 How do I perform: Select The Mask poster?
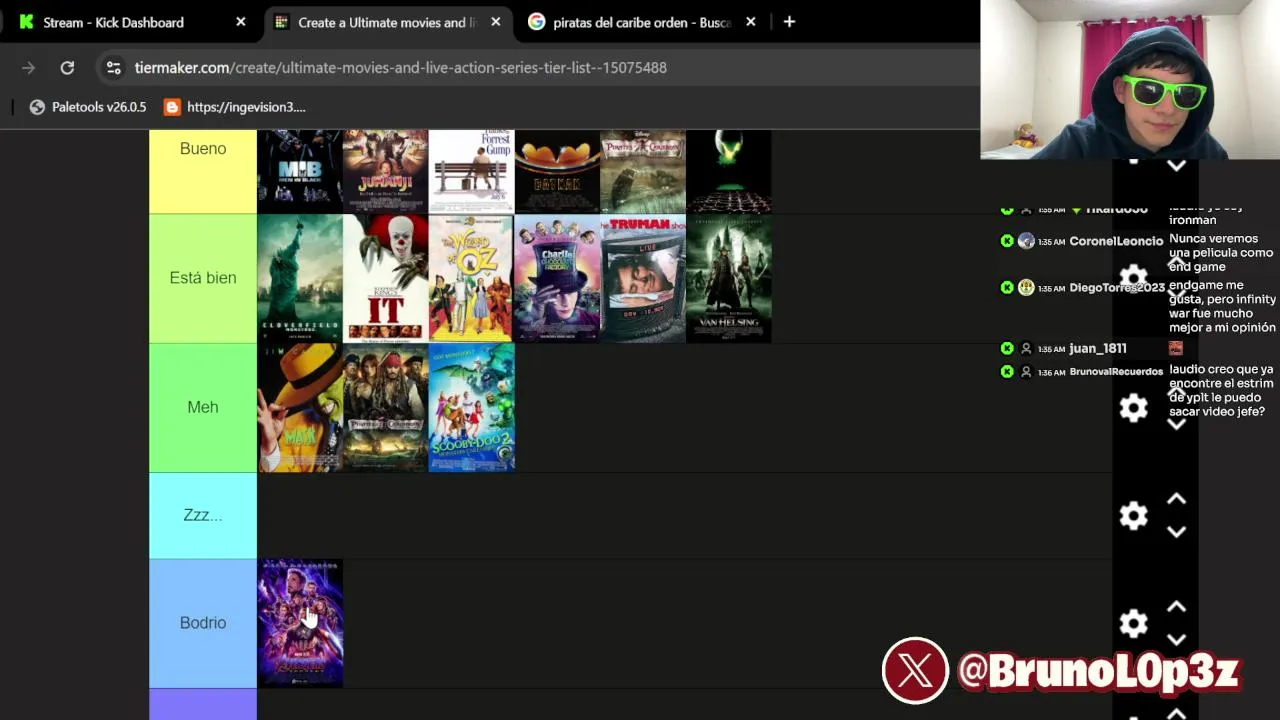pos(300,407)
